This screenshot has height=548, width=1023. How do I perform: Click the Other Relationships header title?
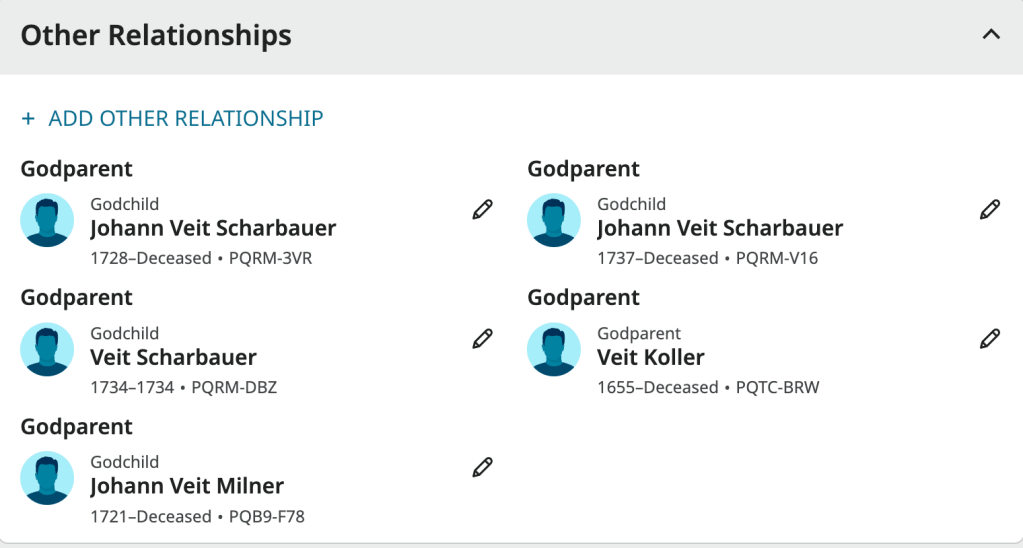pyautogui.click(x=156, y=36)
